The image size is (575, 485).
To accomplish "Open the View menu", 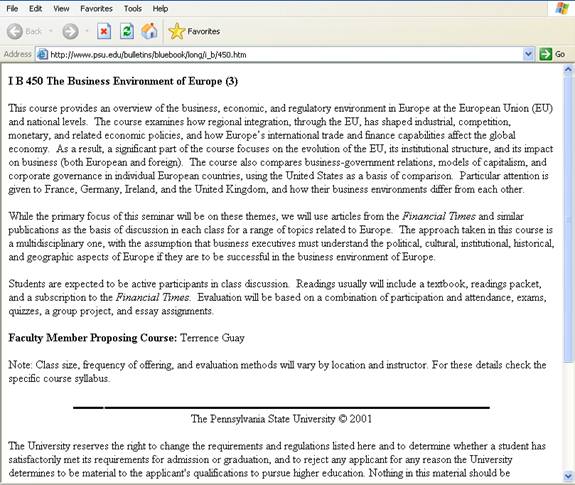I will click(x=61, y=8).
